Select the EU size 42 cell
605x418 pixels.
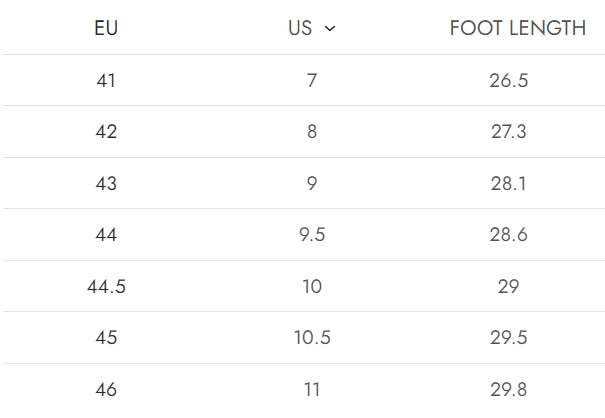pyautogui.click(x=106, y=132)
